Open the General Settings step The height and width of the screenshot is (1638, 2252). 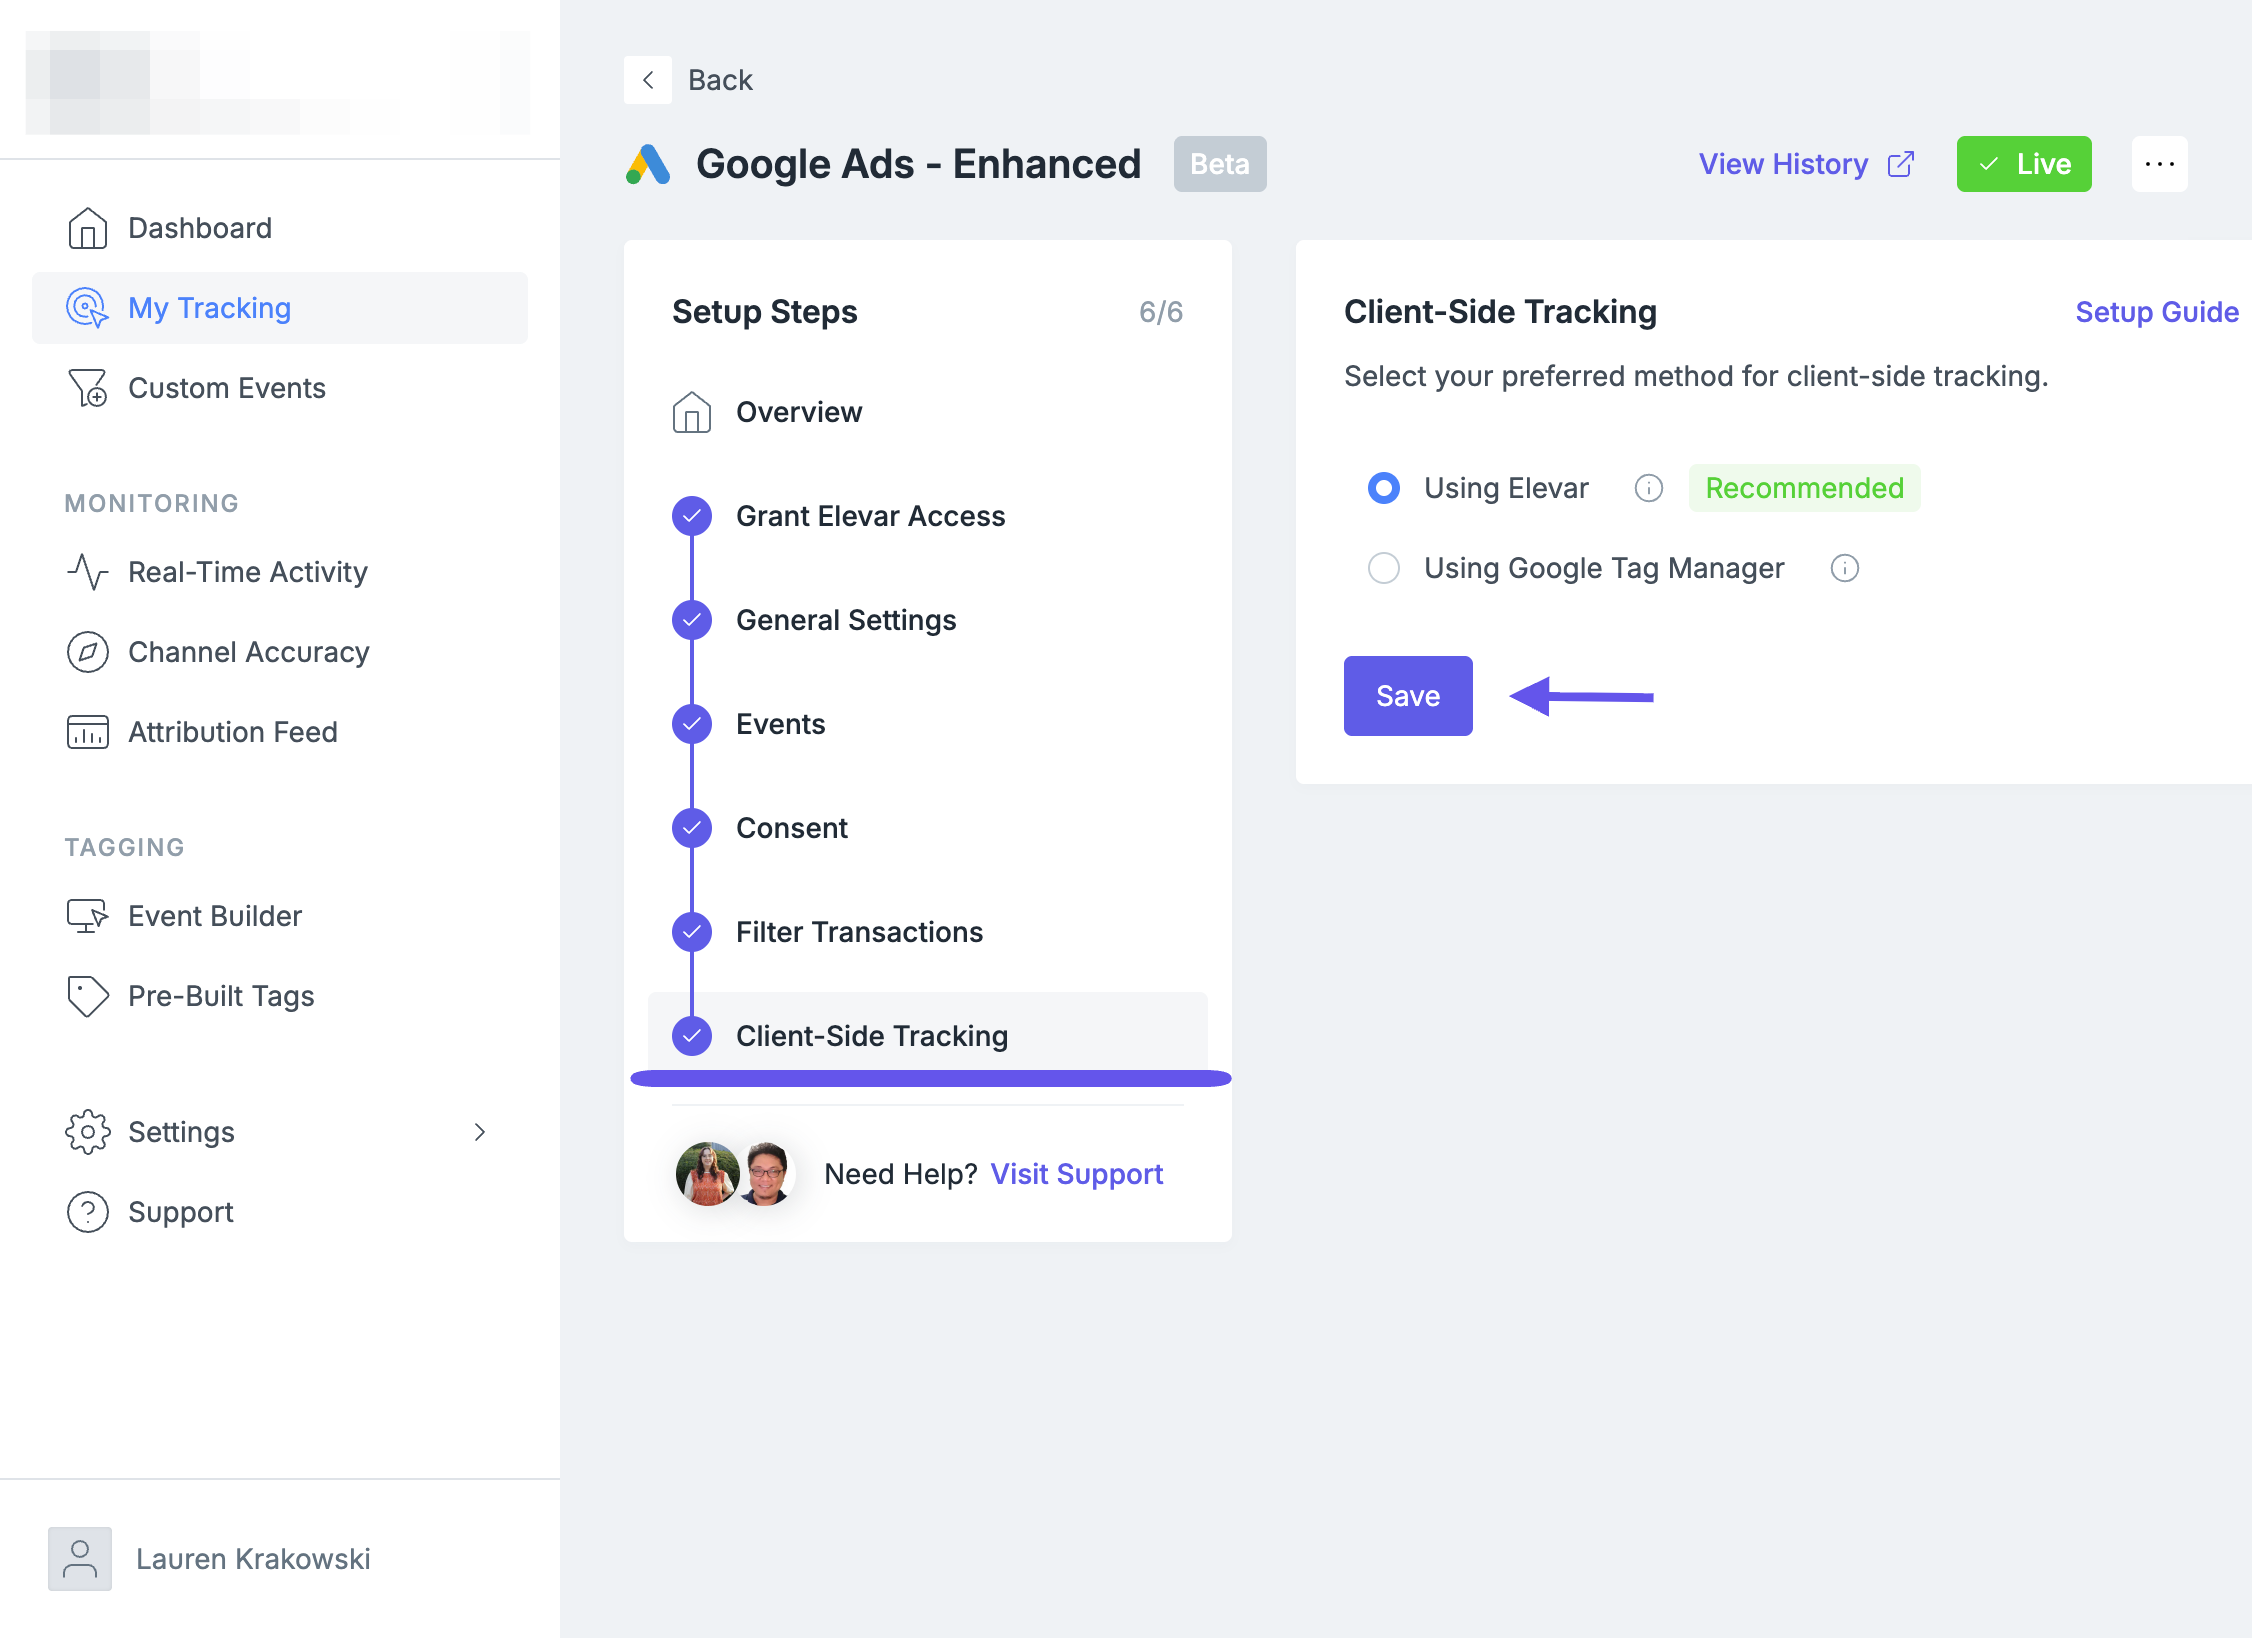(x=928, y=620)
